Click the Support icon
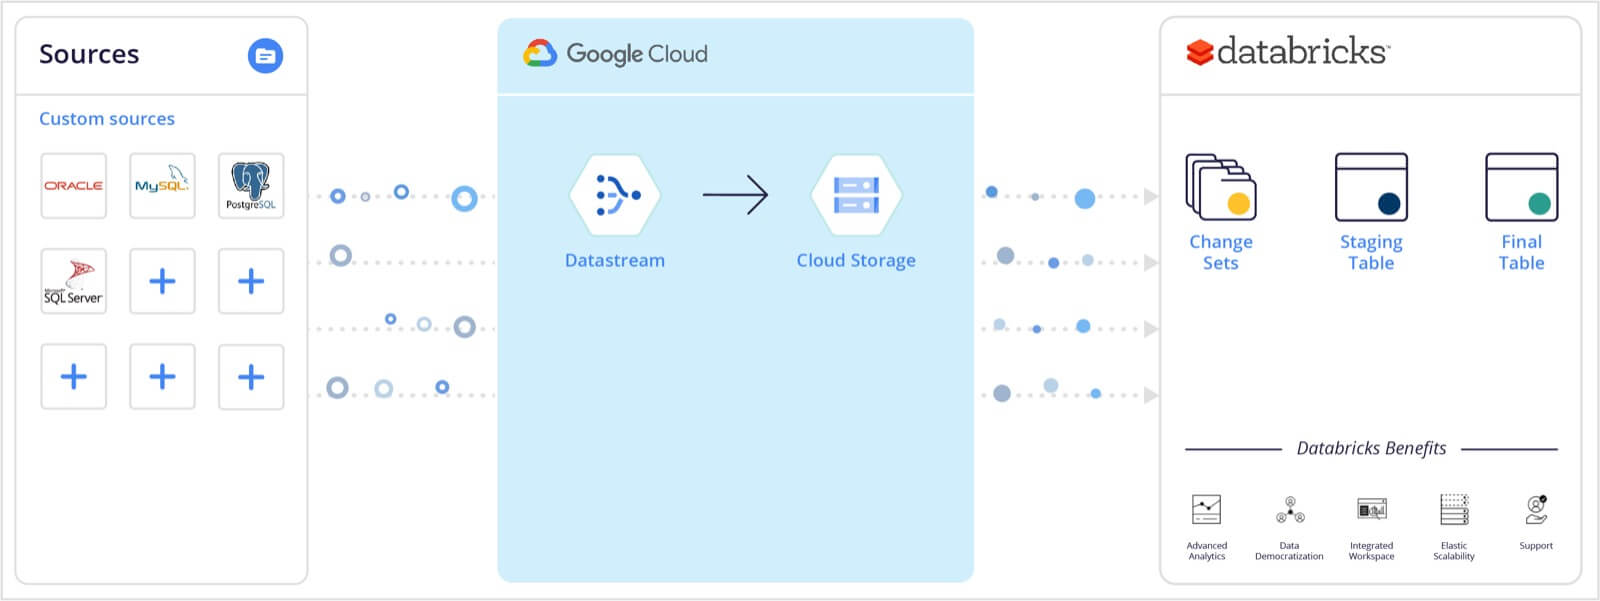This screenshot has height=601, width=1600. click(1536, 509)
